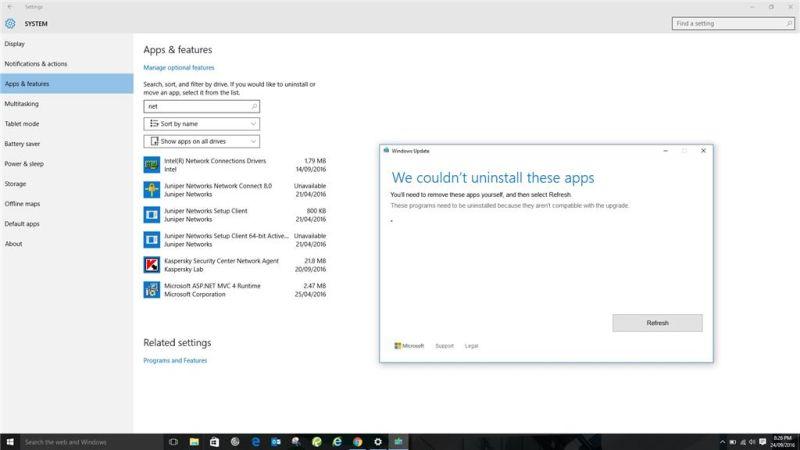Select Display in the settings sidebar
This screenshot has height=450, width=800.
[66, 44]
